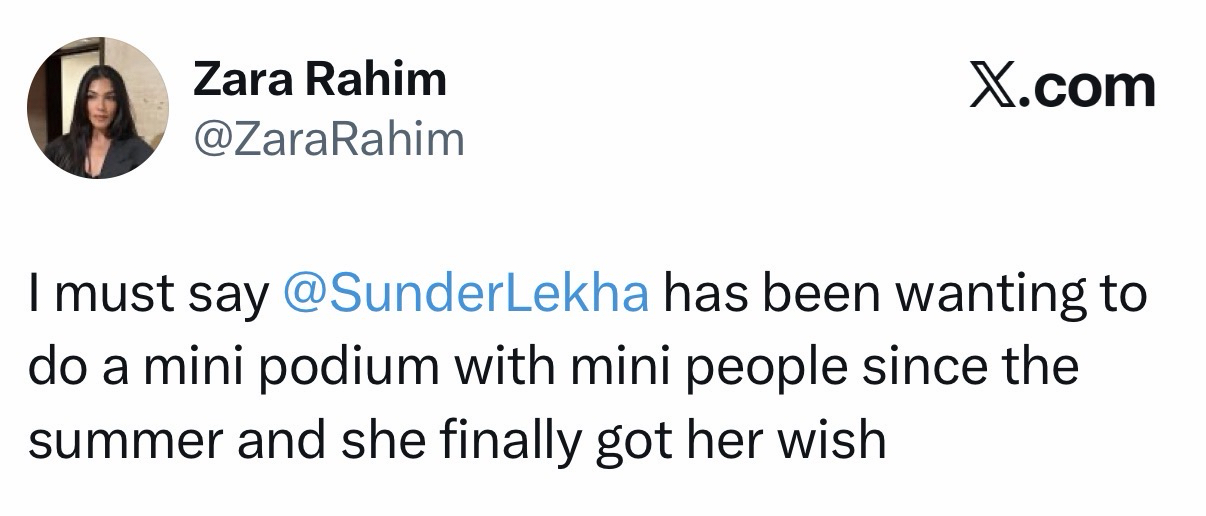Visit the @SunderLekha mention in the tweet

pyautogui.click(x=466, y=297)
